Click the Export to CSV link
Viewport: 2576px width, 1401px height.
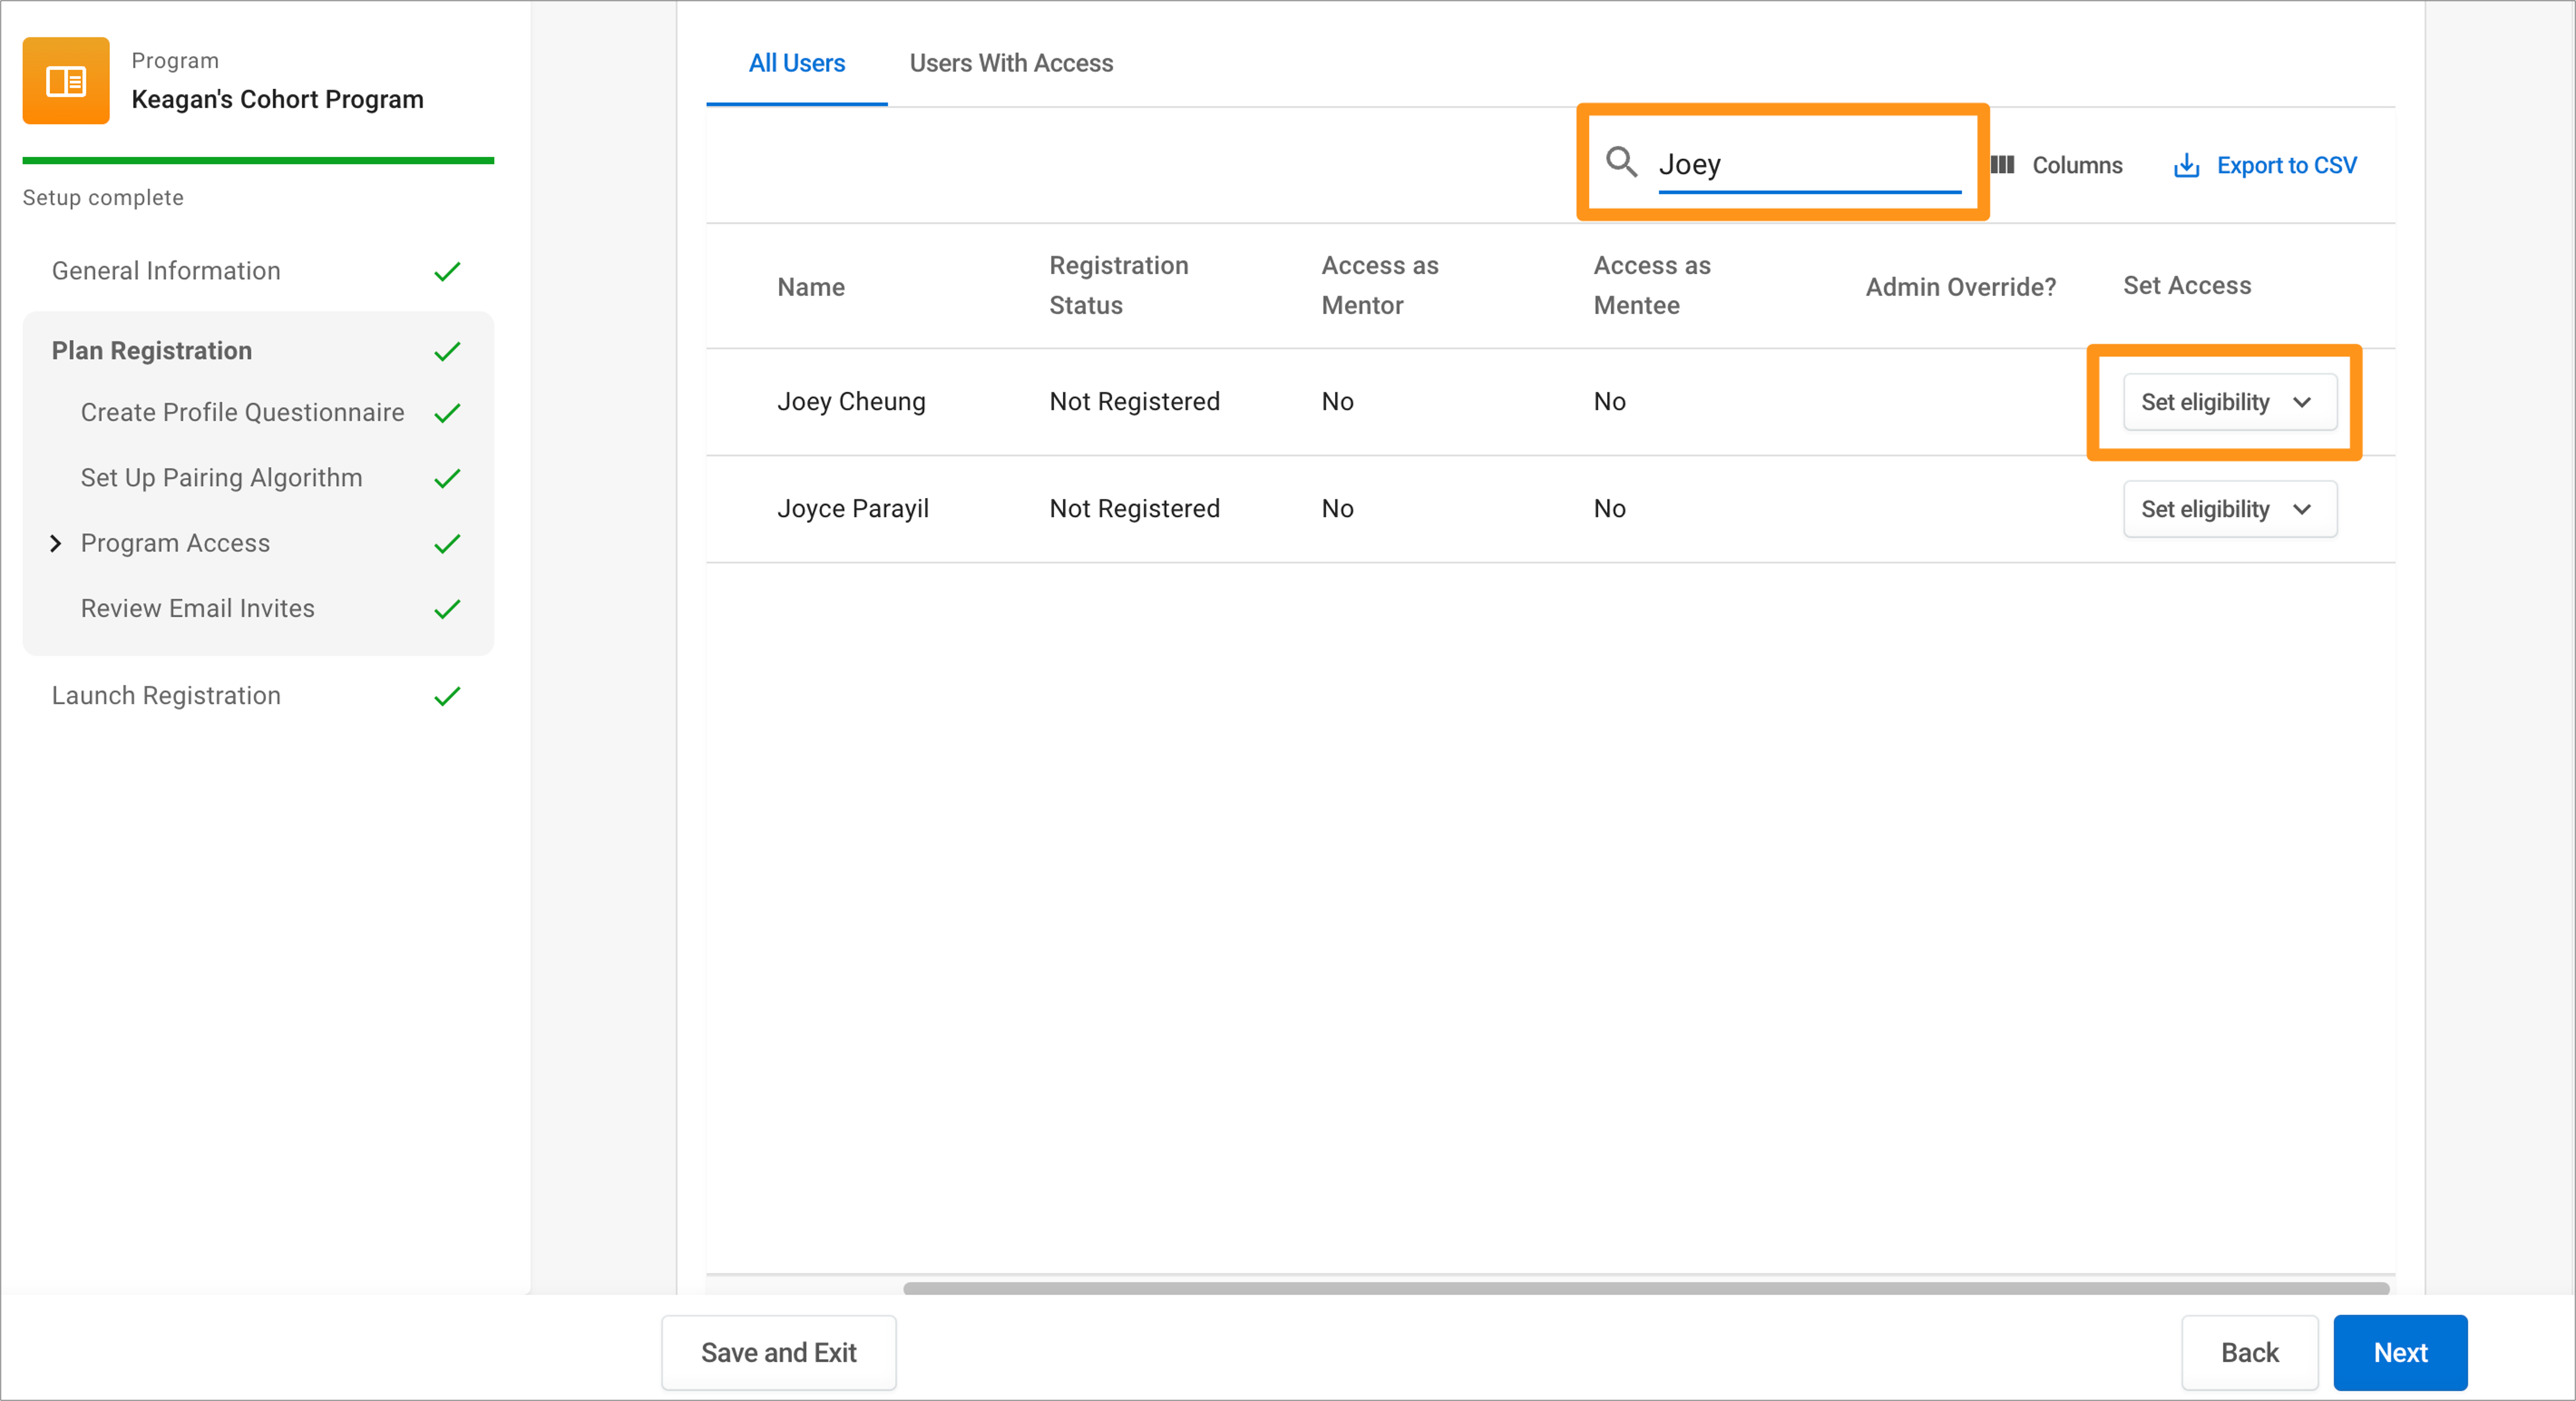pyautogui.click(x=2265, y=165)
